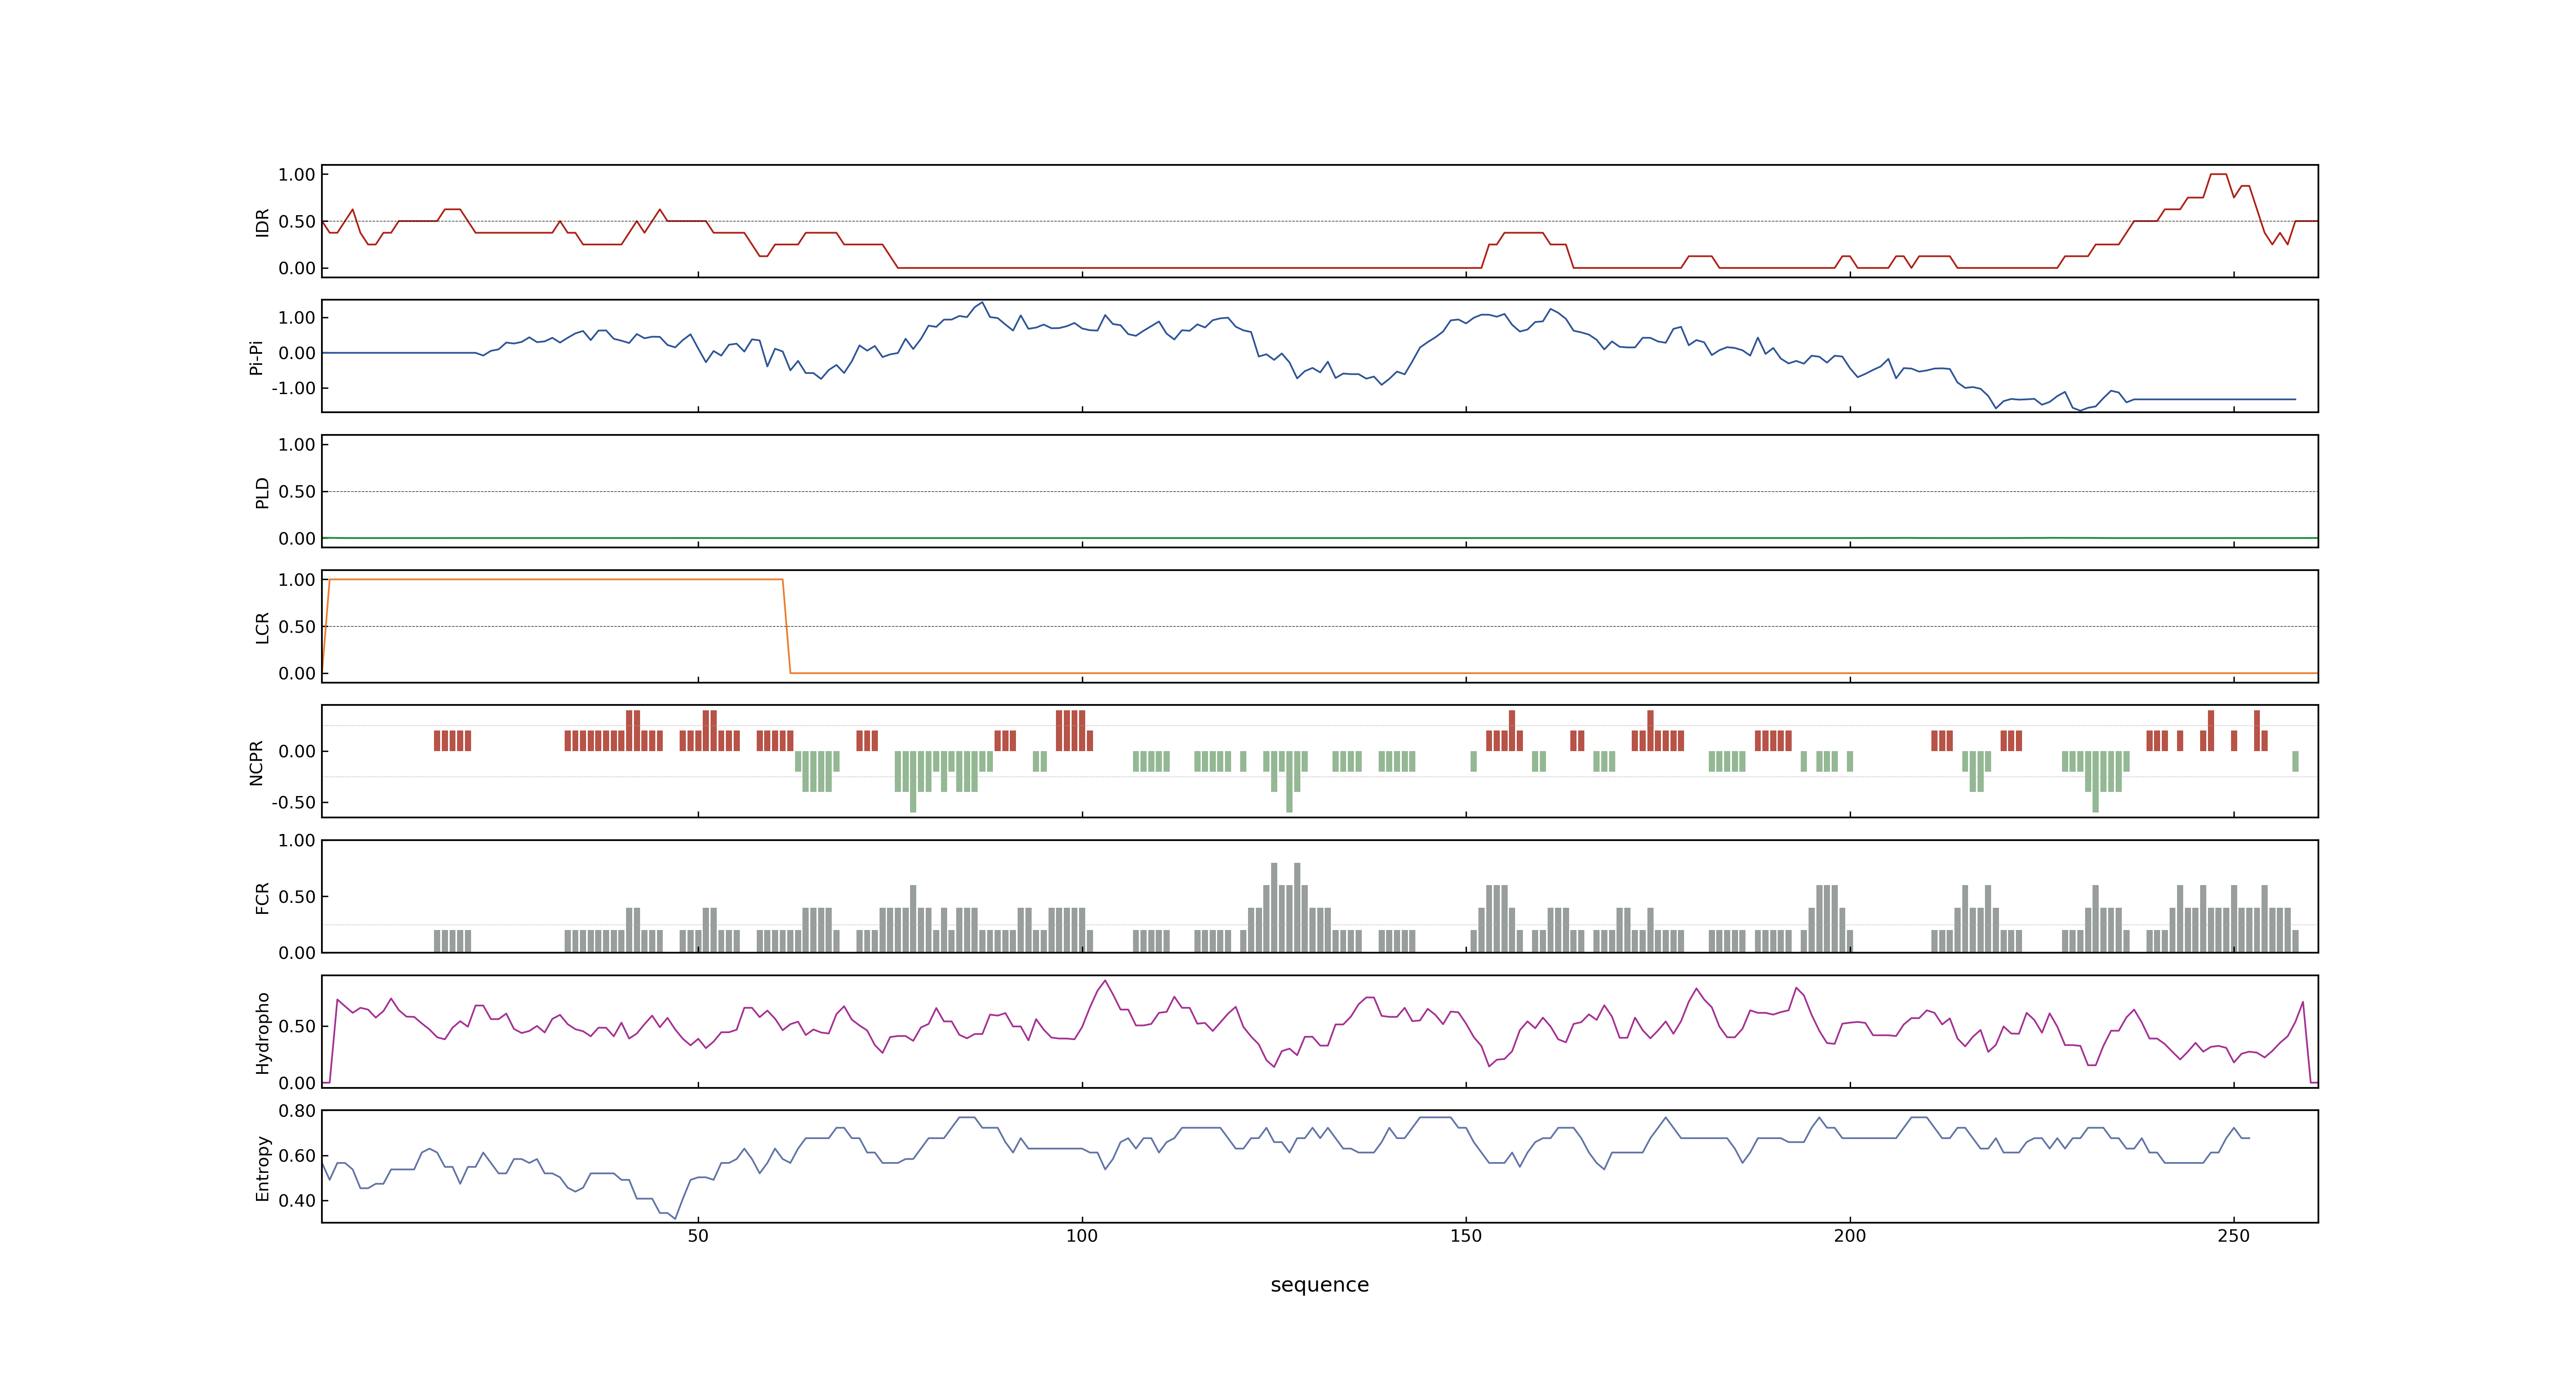Screen dimensions: 2576x1374
Task: Select the 'NCPR' y-axis label
Action: click(x=256, y=763)
